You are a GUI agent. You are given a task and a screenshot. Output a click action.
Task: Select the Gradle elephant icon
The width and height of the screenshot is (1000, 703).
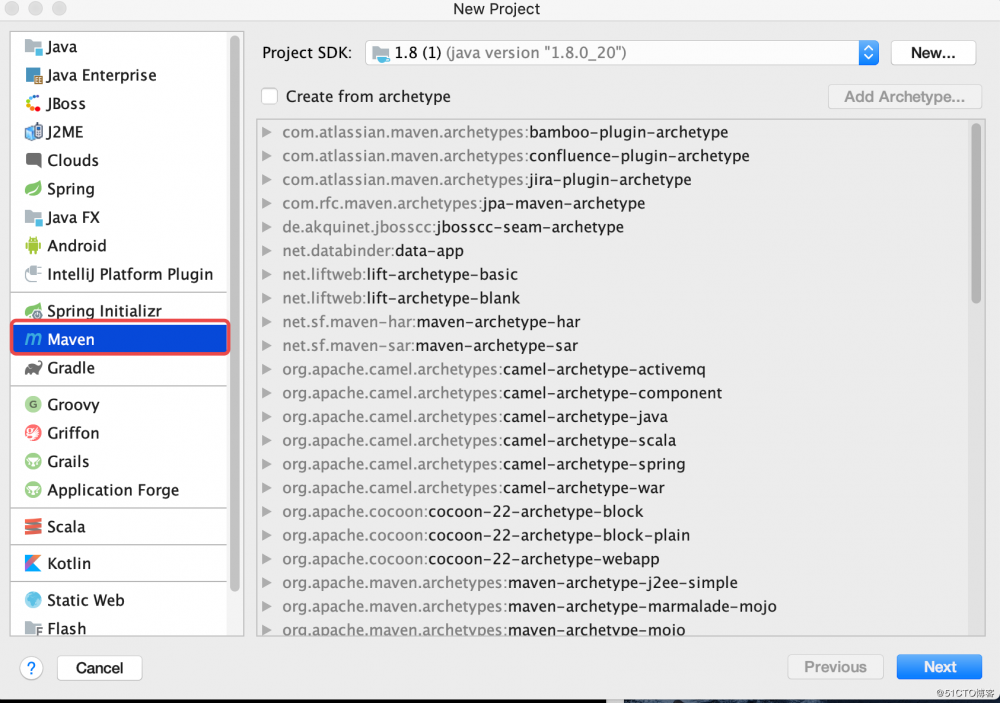coord(33,368)
